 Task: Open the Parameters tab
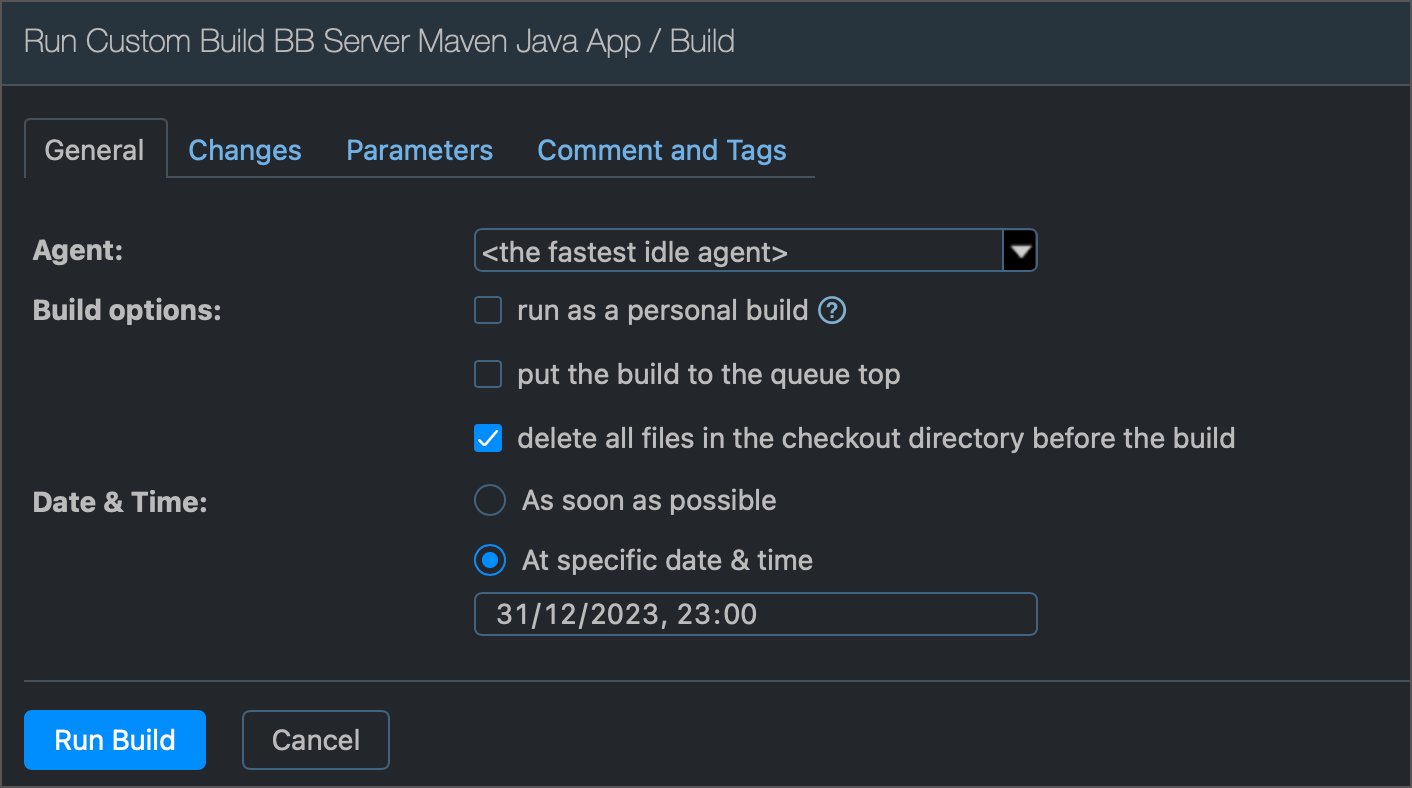419,149
